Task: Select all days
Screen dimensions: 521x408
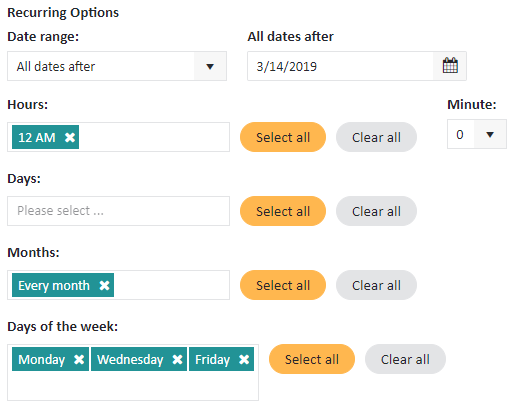Action: [x=283, y=211]
